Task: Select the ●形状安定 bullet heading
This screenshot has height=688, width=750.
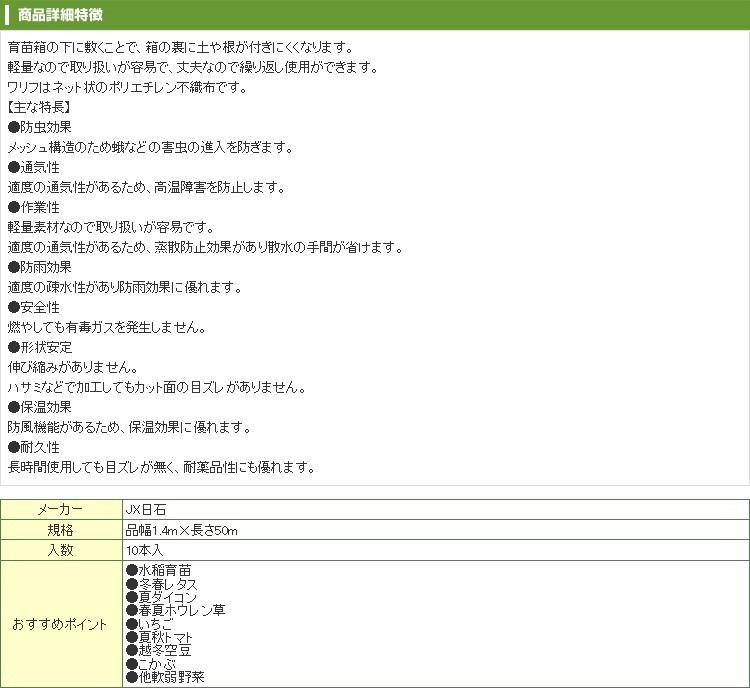Action: click(39, 348)
